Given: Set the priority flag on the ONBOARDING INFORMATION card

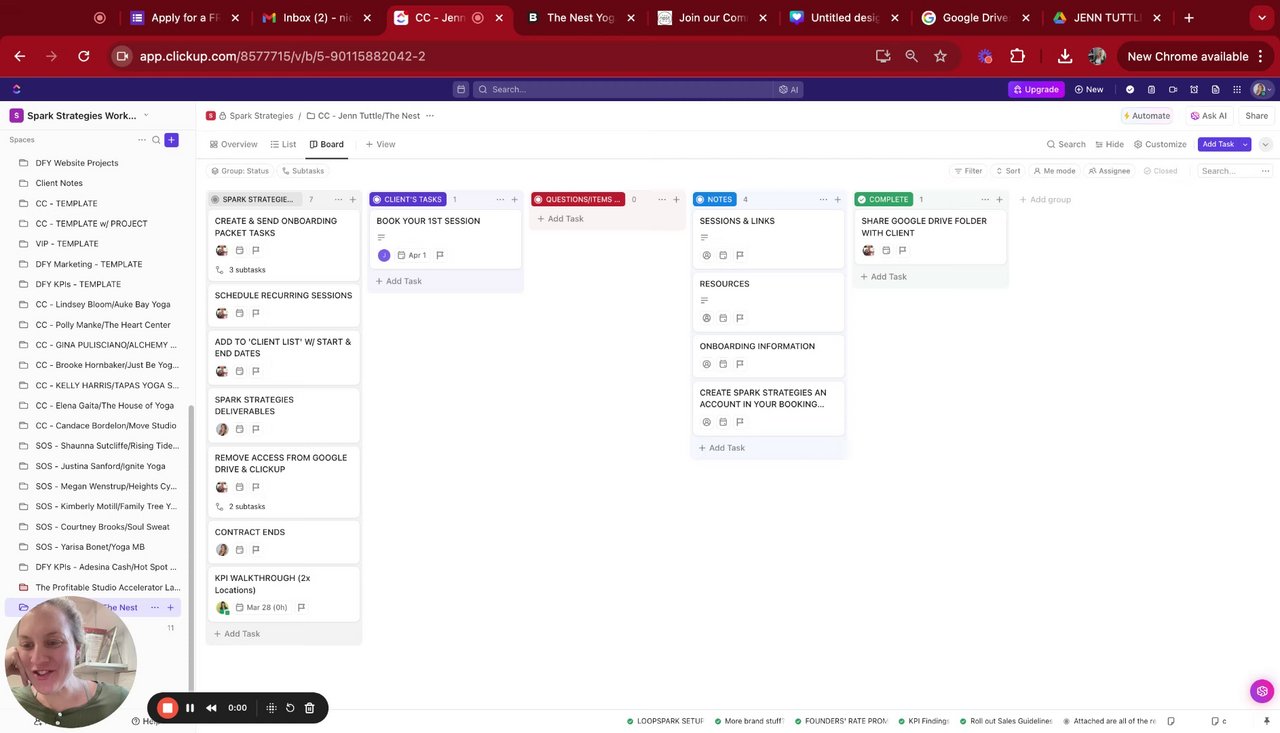Looking at the screenshot, I should coord(740,364).
